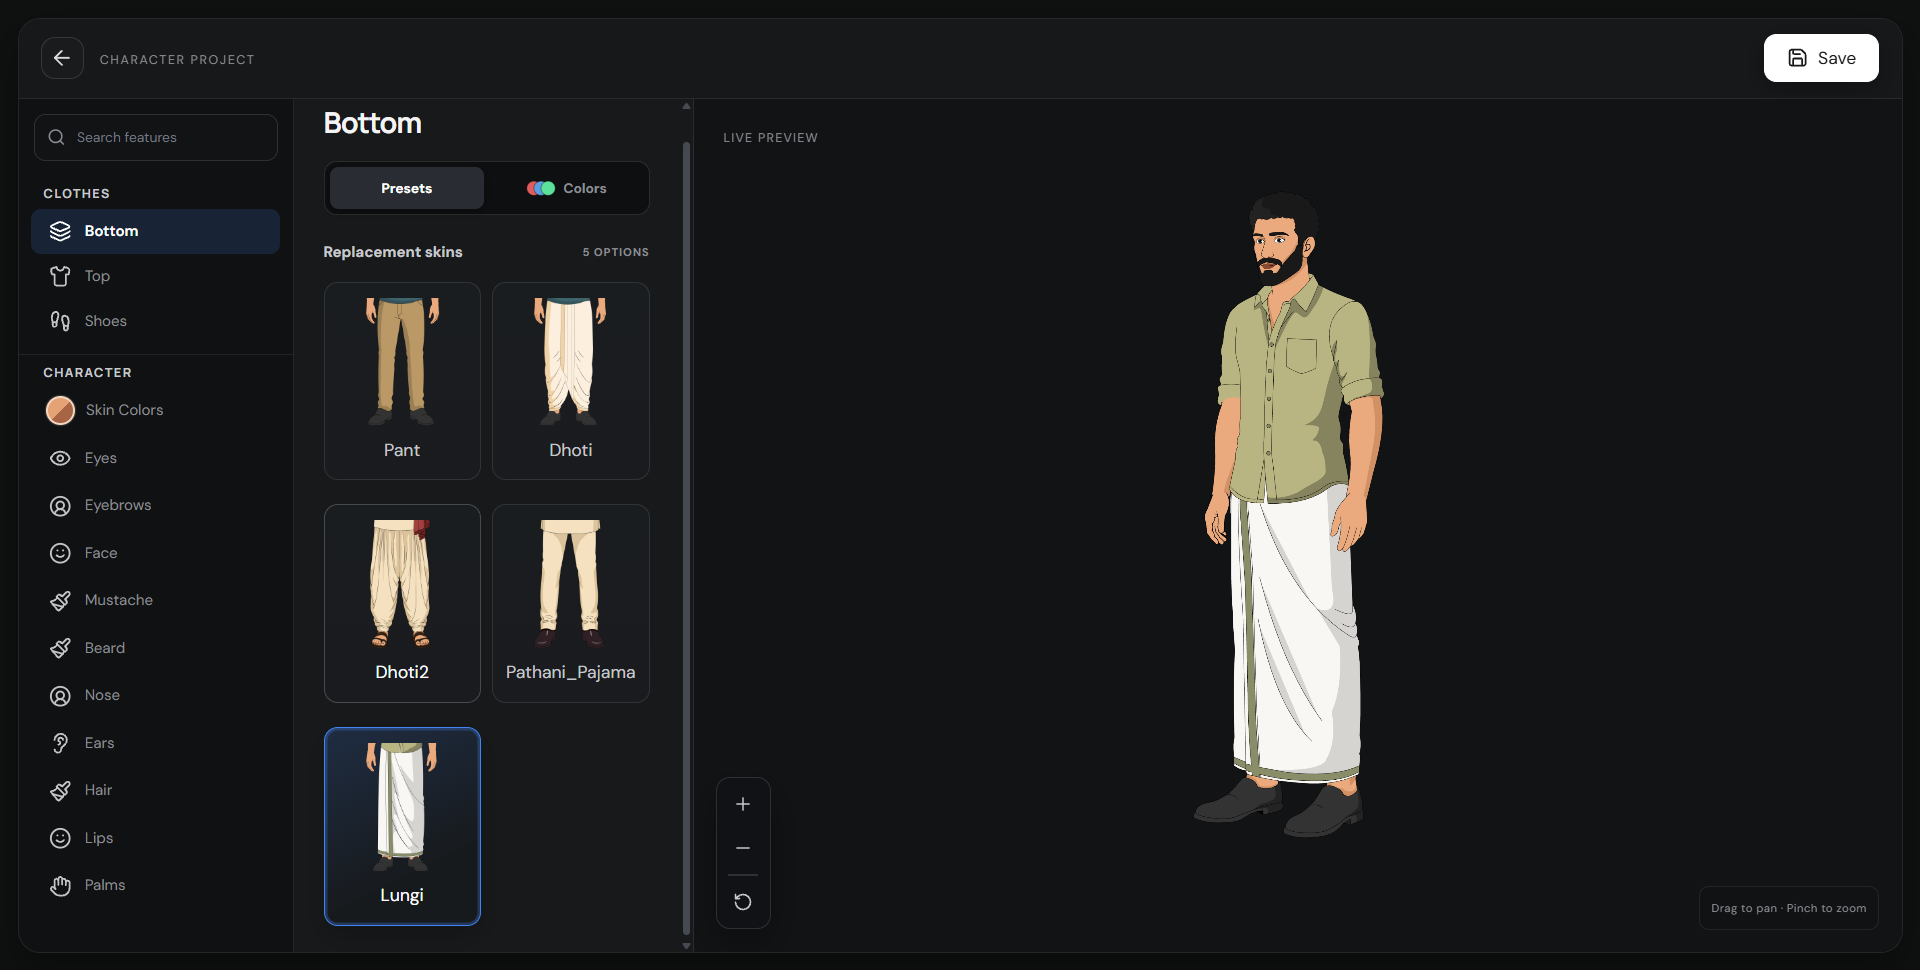Image resolution: width=1920 pixels, height=970 pixels.
Task: Select the Pant preset thumbnail
Action: (x=402, y=381)
